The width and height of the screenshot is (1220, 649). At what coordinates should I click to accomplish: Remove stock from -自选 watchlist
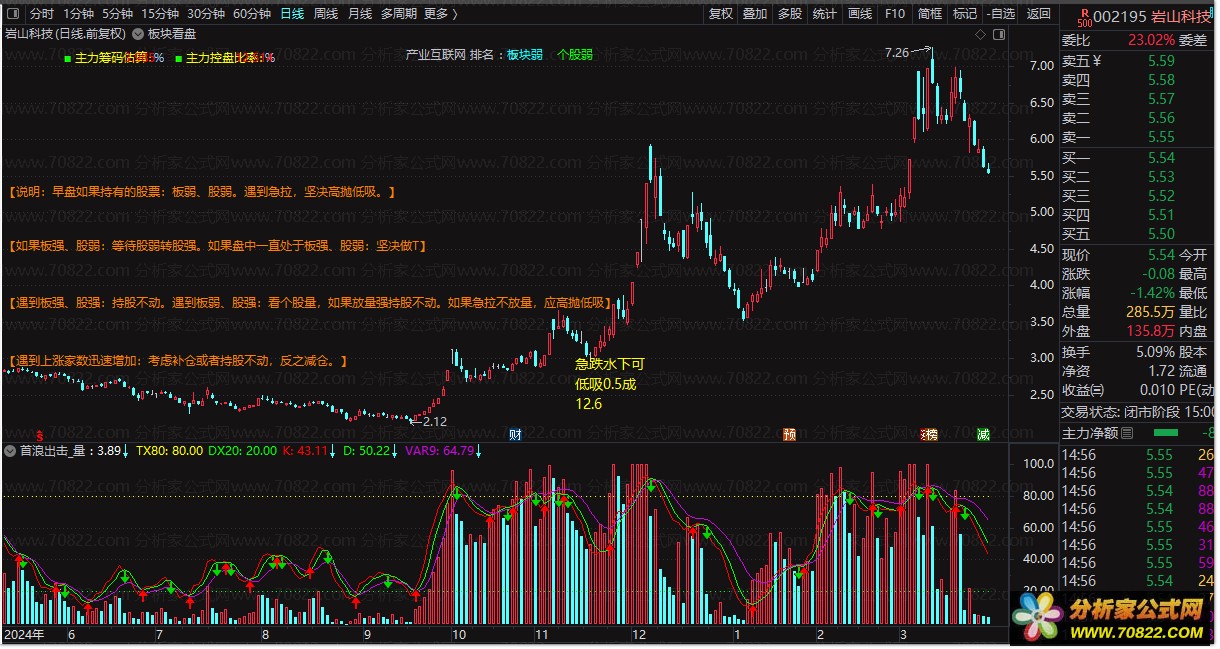pos(1001,14)
